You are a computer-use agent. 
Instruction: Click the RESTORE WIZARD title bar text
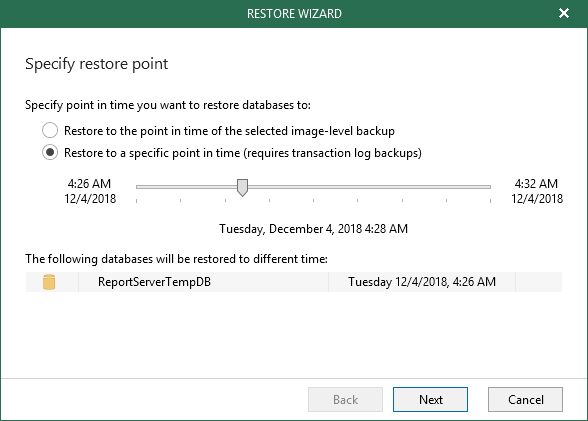click(x=294, y=14)
